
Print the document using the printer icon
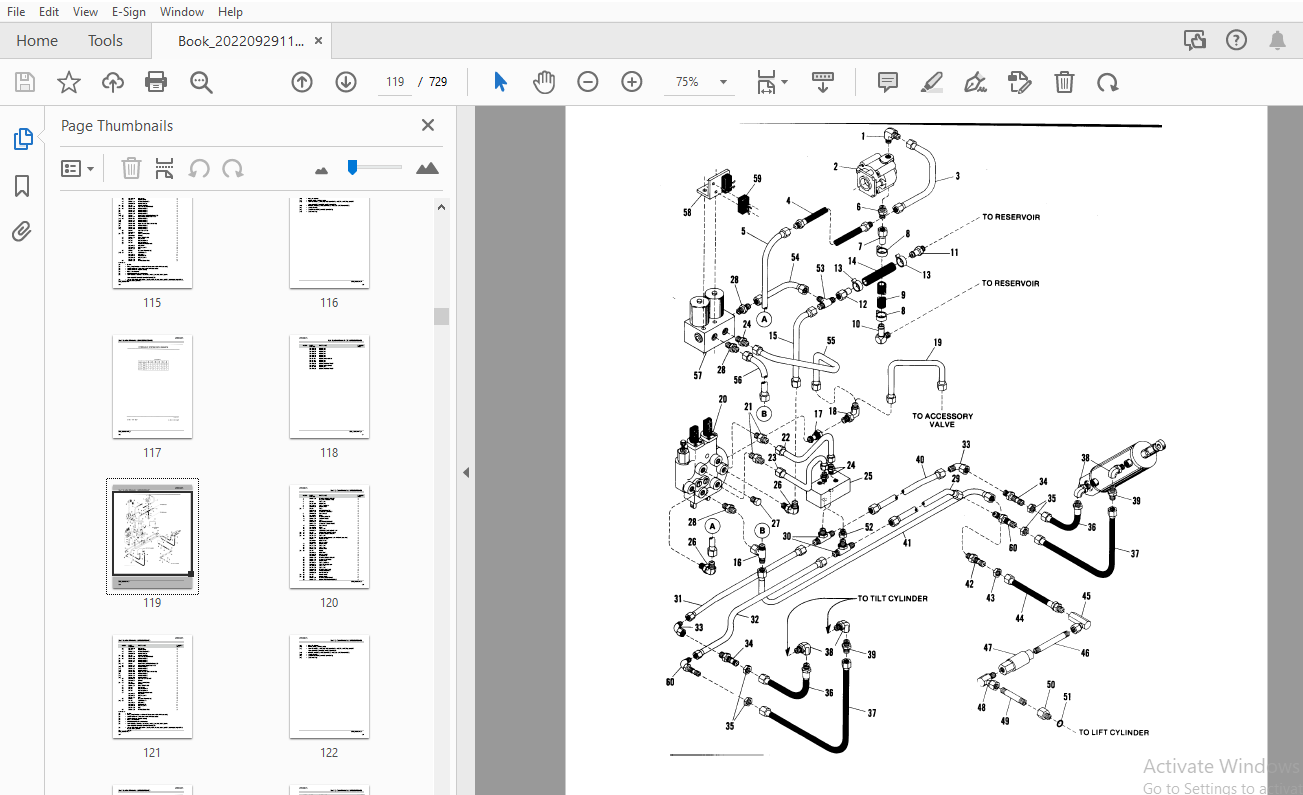point(156,82)
